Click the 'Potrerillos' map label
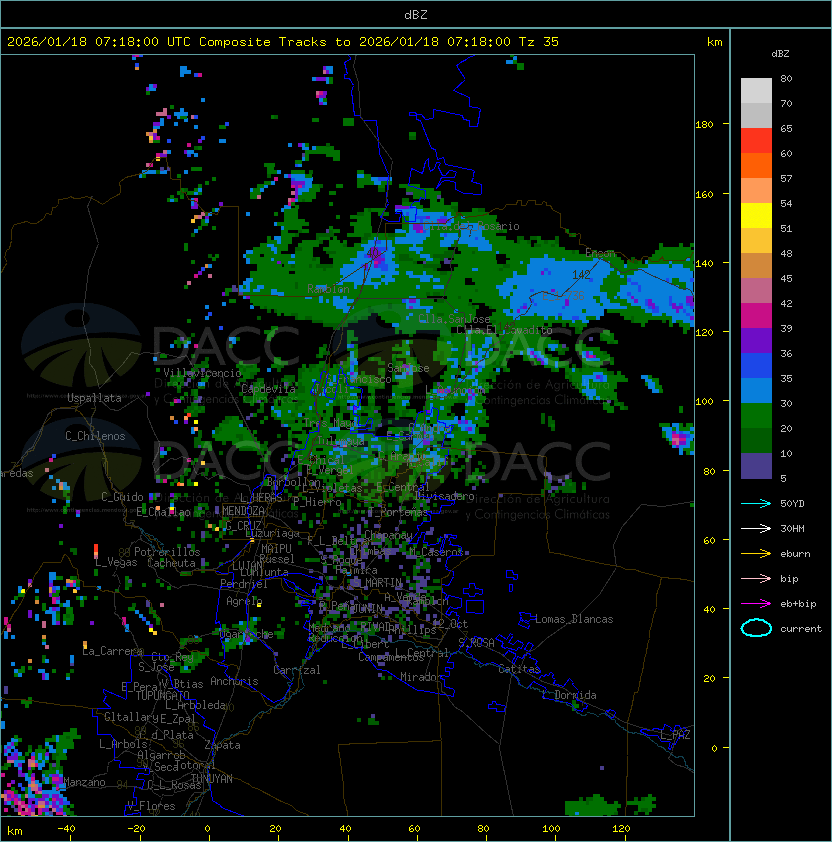832x842 pixels. [x=167, y=552]
